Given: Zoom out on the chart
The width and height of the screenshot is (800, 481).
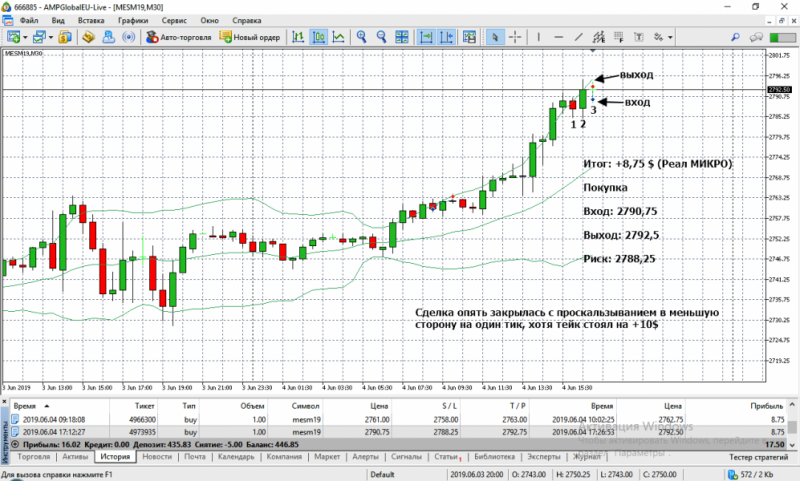Looking at the screenshot, I should click(x=382, y=37).
